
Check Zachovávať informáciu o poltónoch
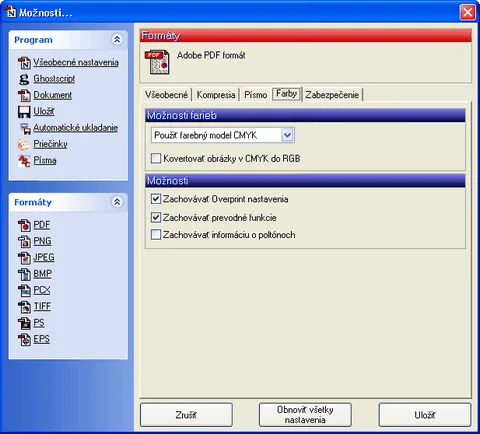(156, 235)
